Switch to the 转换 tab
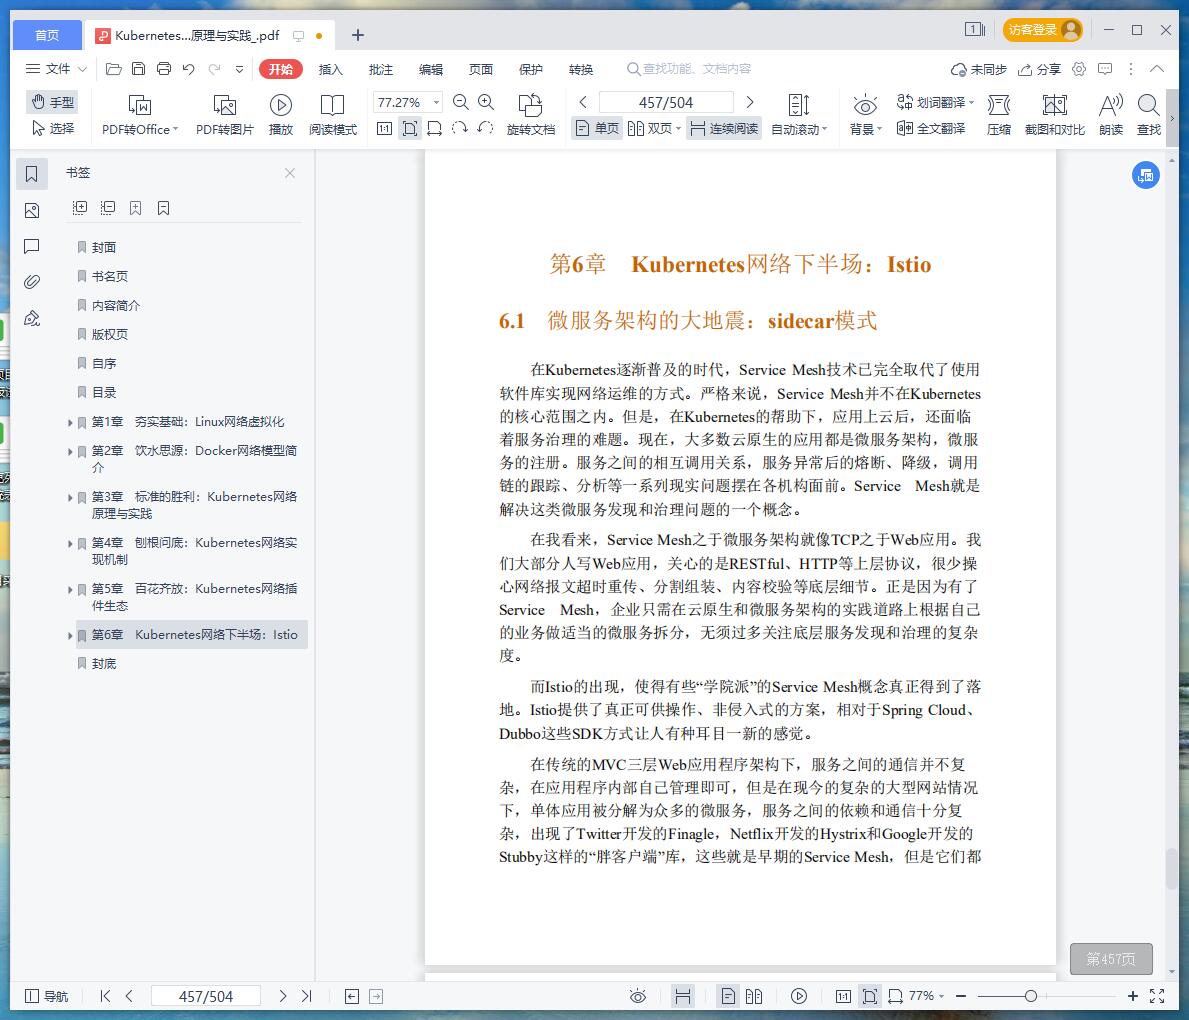The height and width of the screenshot is (1020, 1189). click(x=581, y=69)
